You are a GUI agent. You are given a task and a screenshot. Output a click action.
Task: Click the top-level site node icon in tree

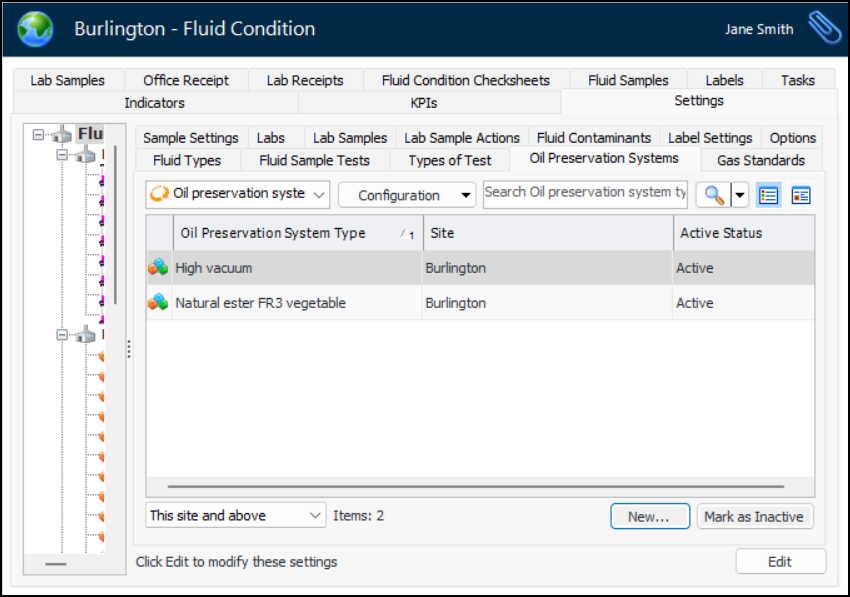click(62, 134)
